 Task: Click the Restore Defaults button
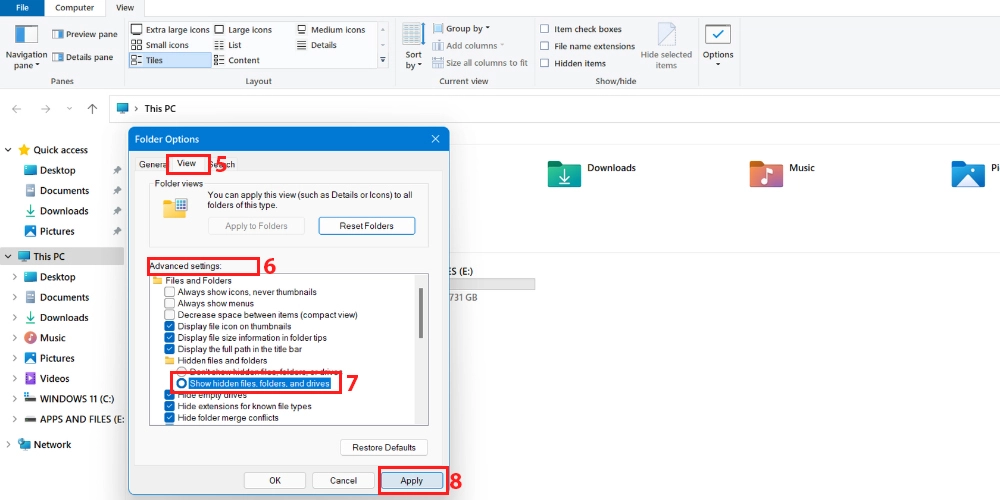[384, 448]
